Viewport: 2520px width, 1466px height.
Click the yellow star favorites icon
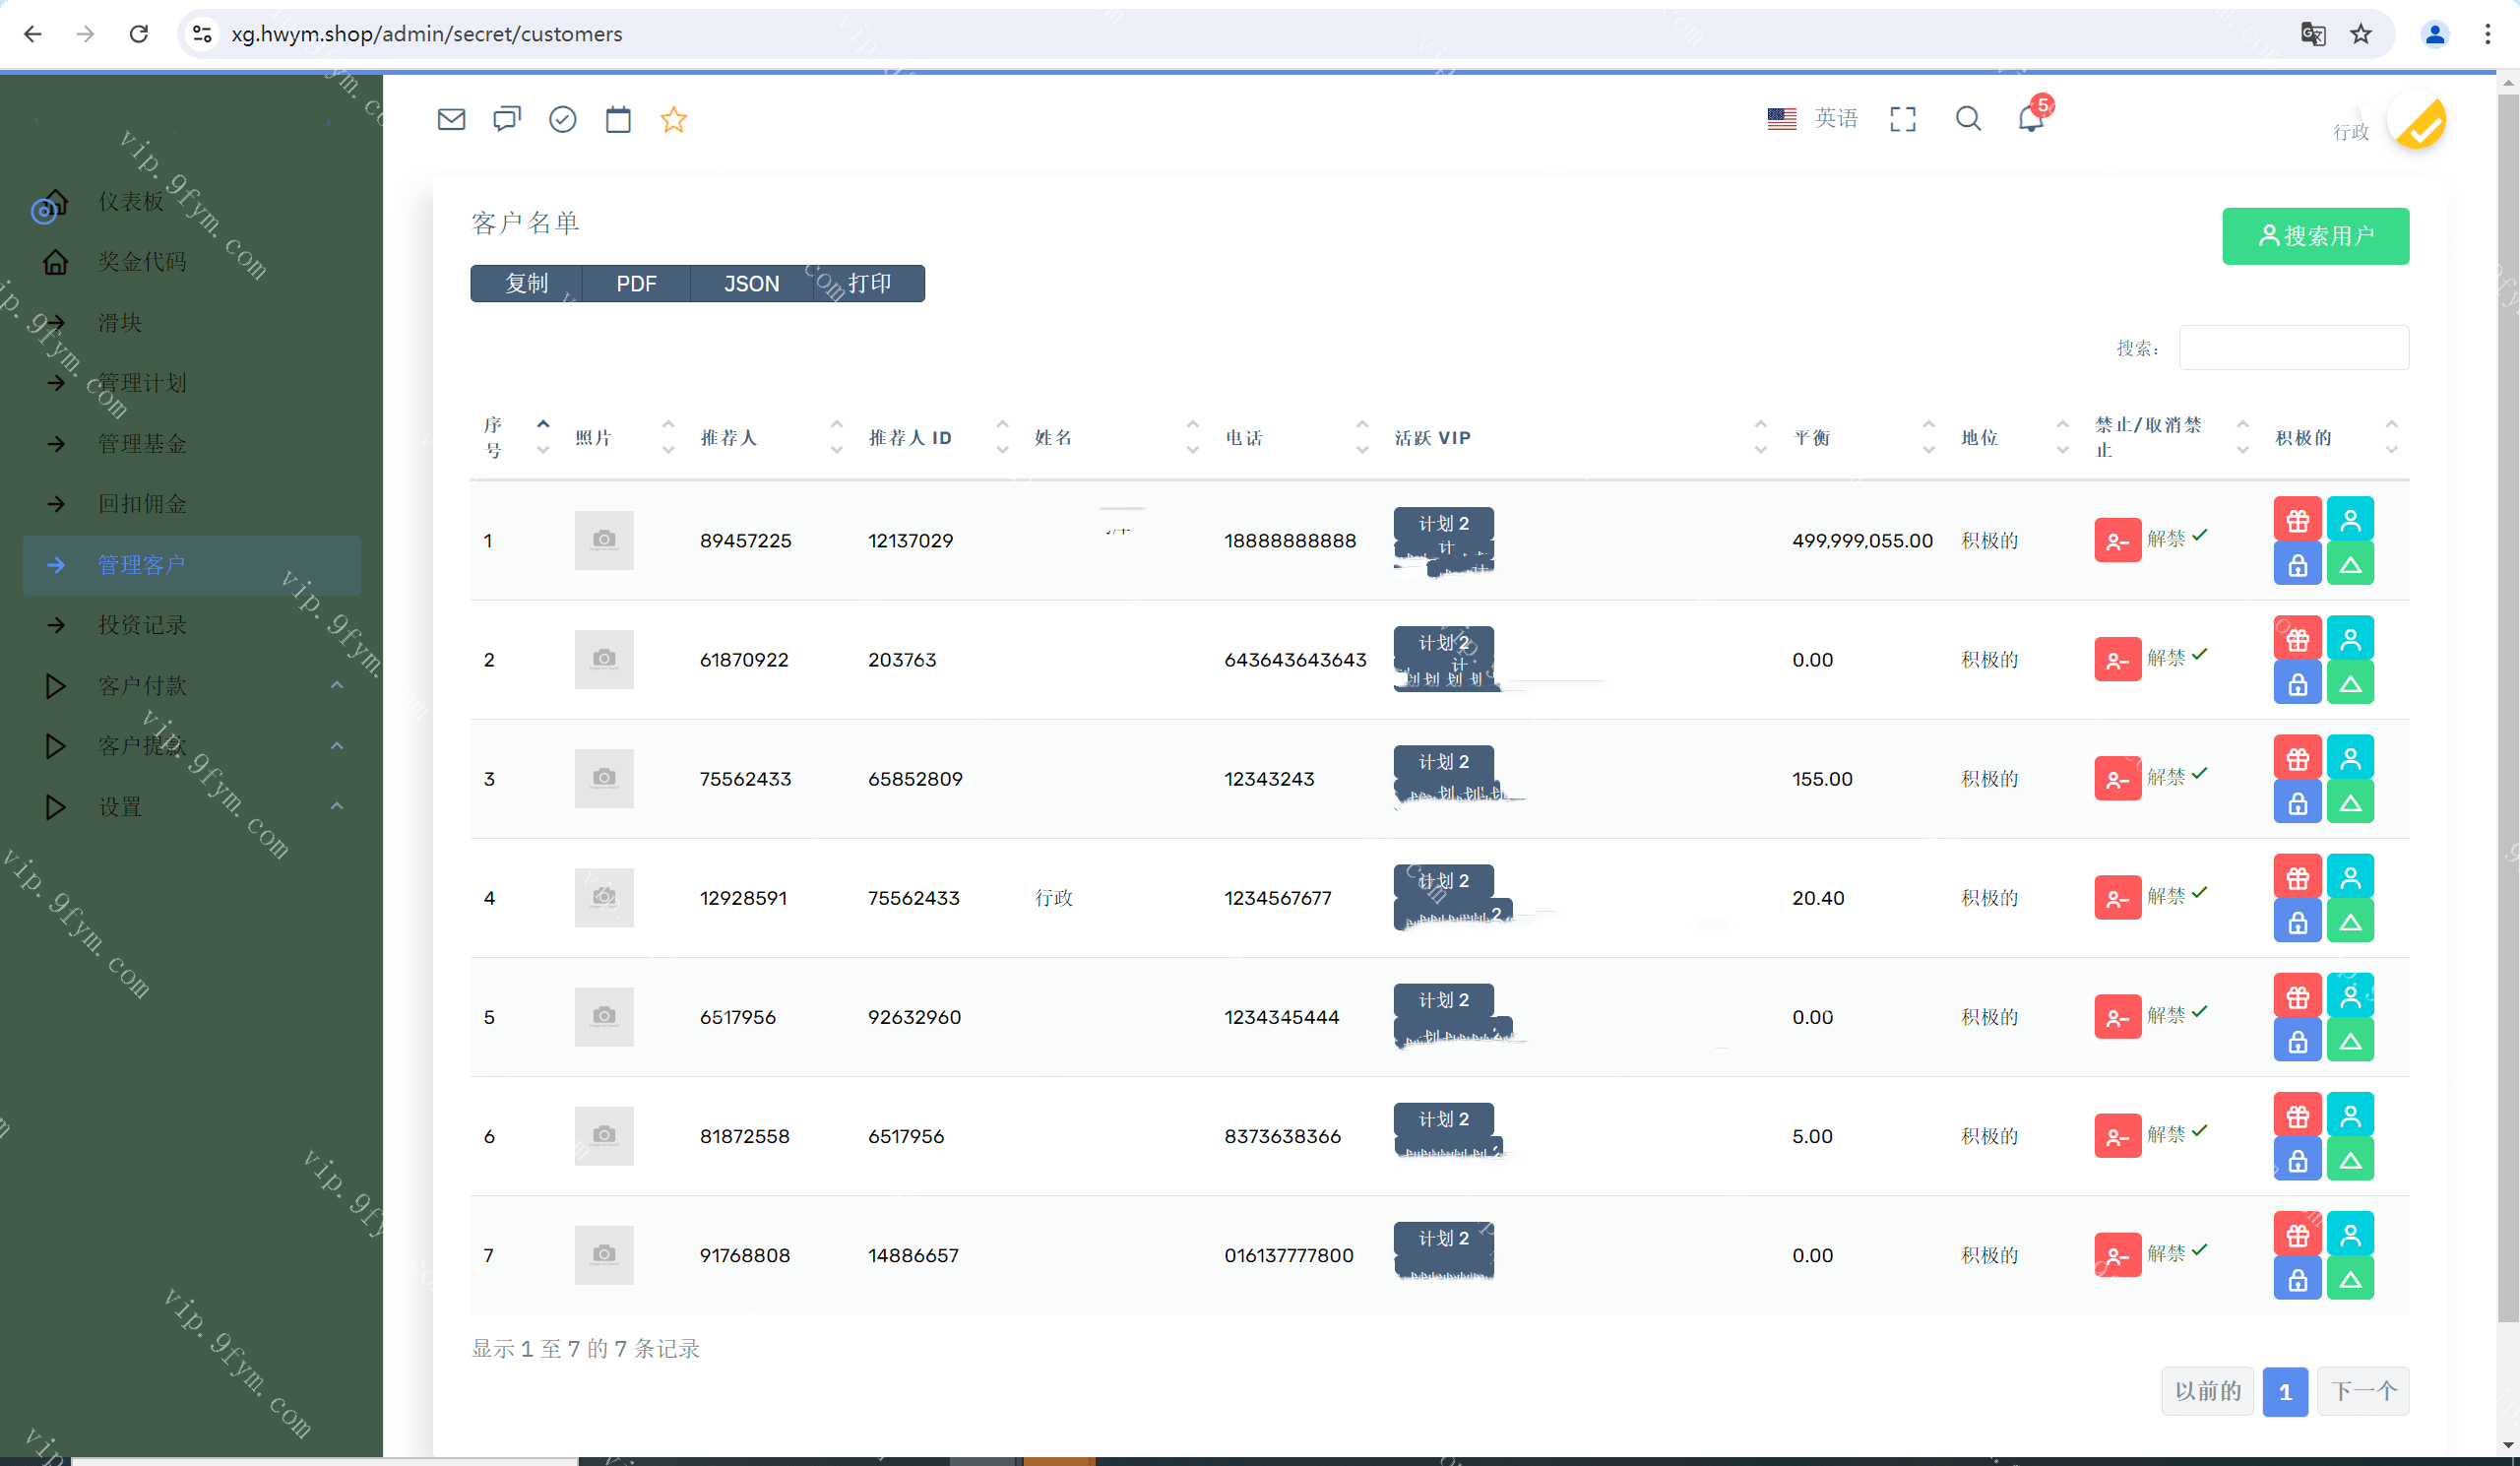click(673, 120)
